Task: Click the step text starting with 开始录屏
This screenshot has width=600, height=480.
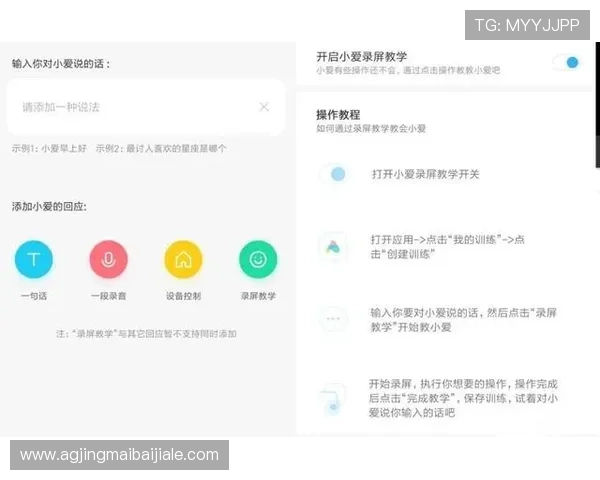Action: point(463,398)
